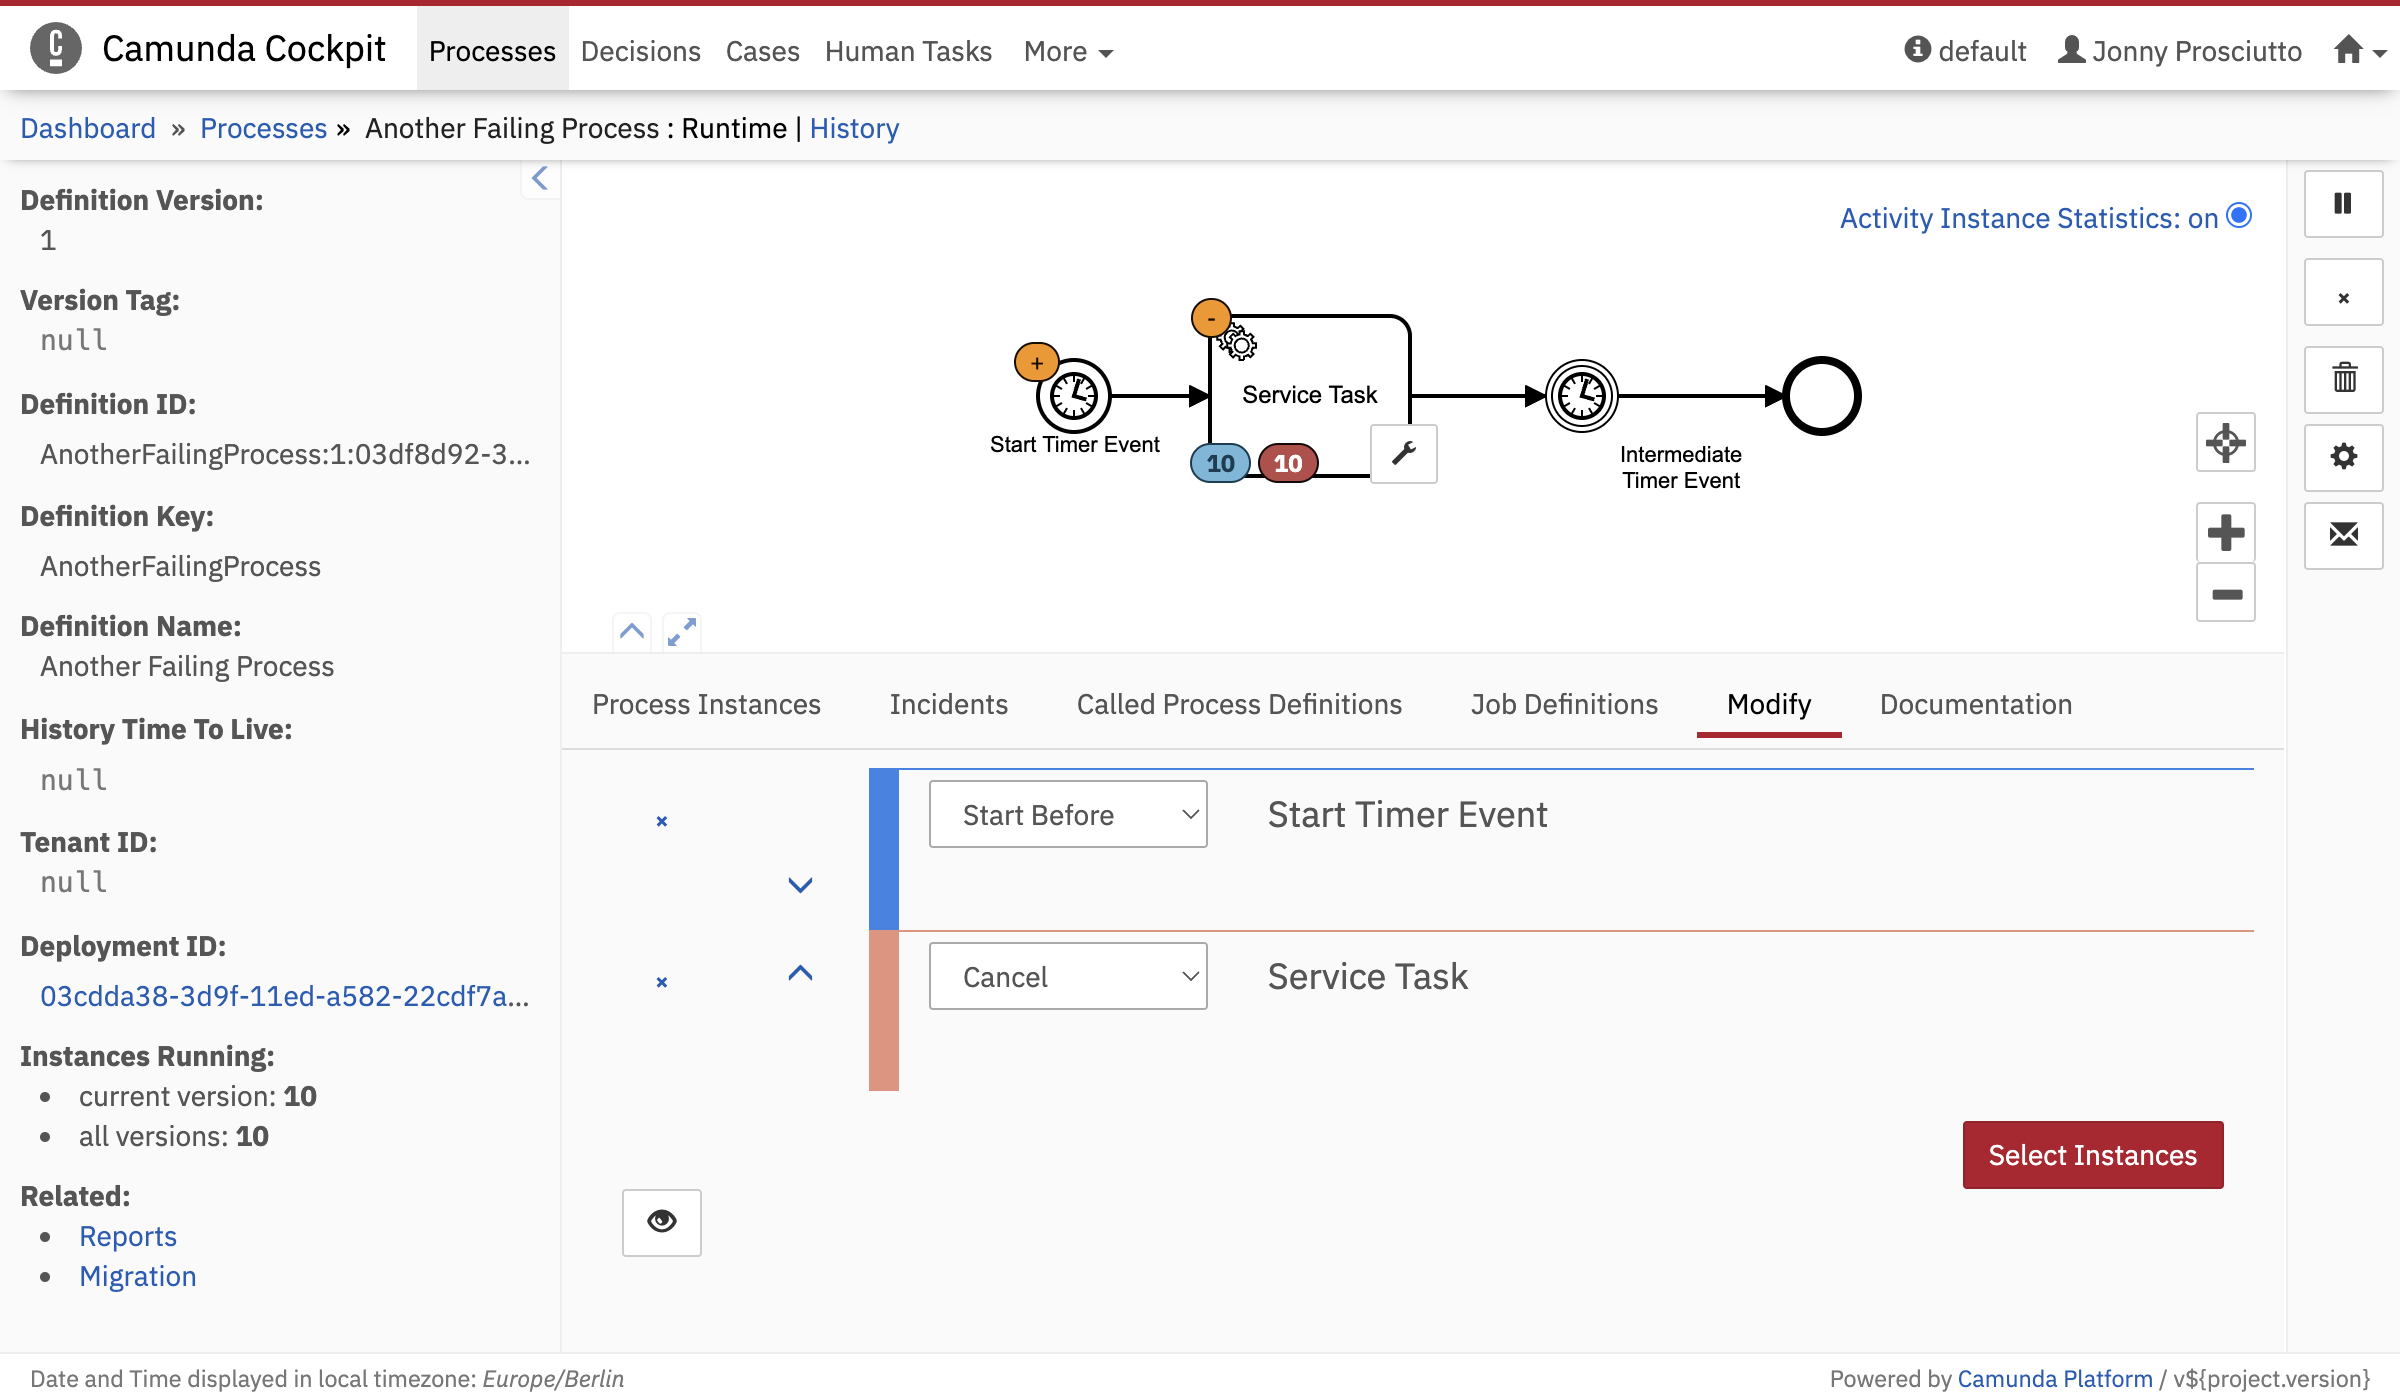Screen dimensions: 2400x1400
Task: Open the Start Before instruction type dropdown
Action: (1068, 814)
